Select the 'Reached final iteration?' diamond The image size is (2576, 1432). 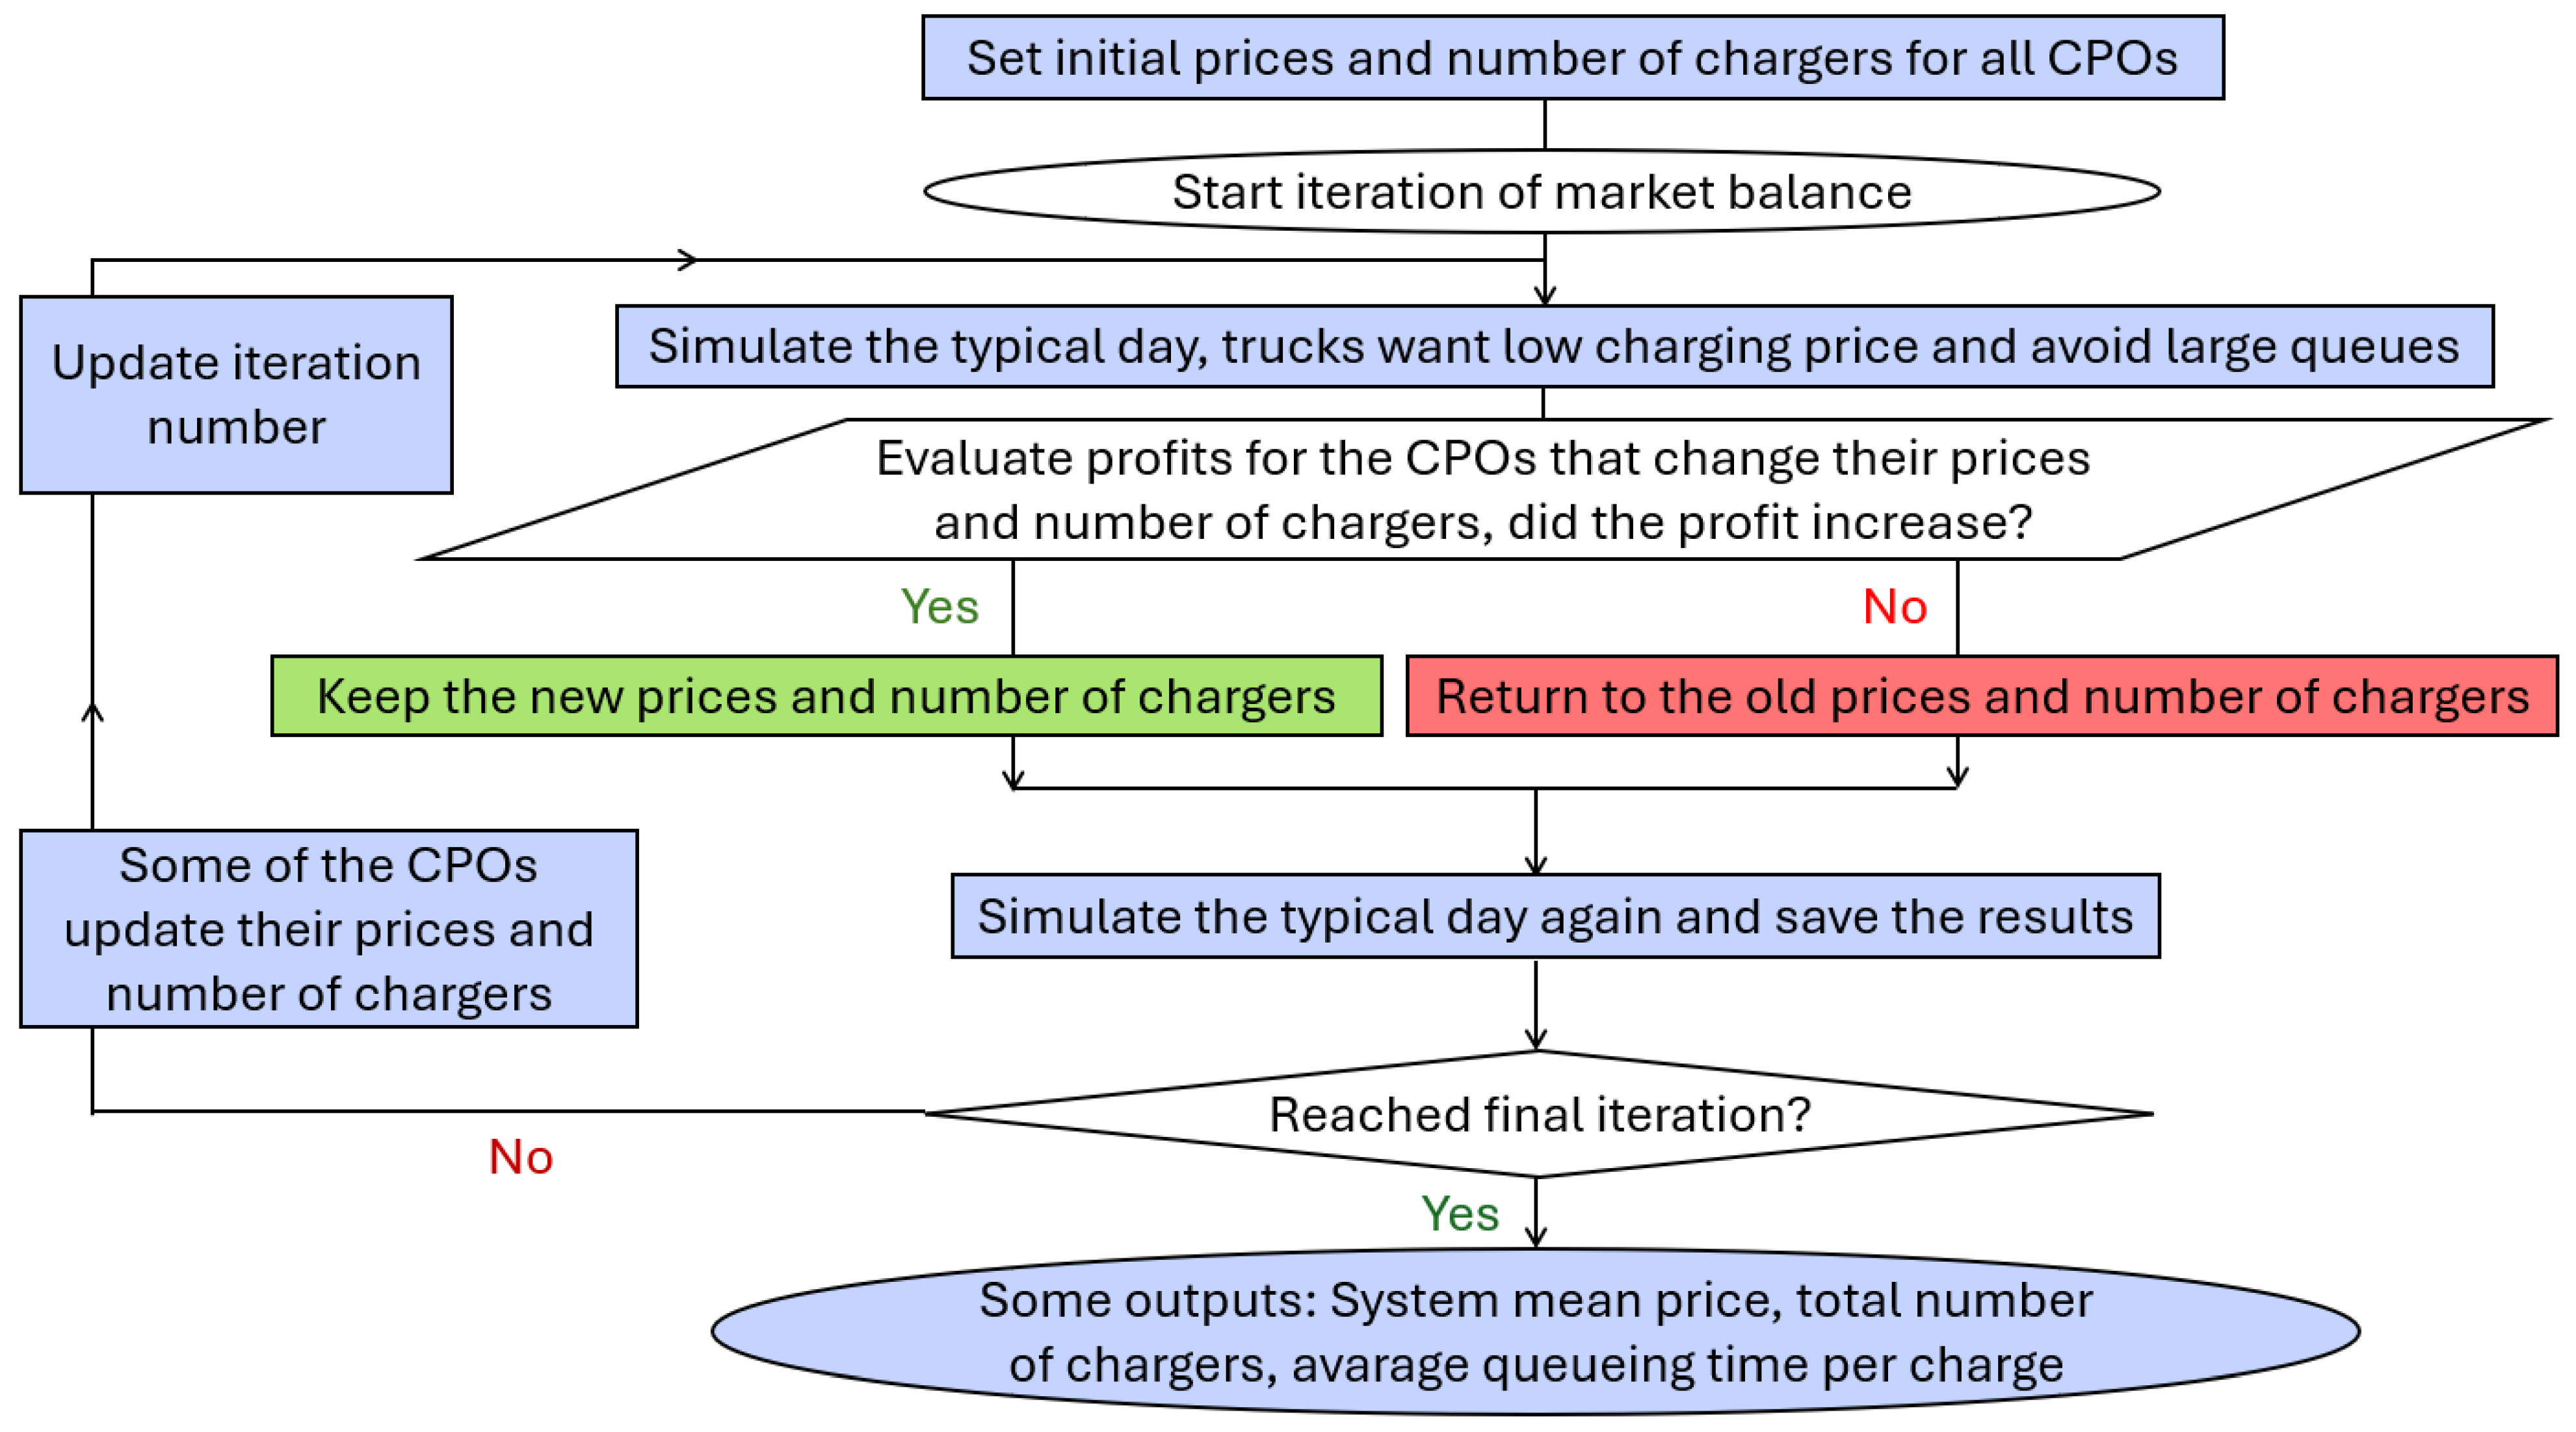click(x=1539, y=1114)
